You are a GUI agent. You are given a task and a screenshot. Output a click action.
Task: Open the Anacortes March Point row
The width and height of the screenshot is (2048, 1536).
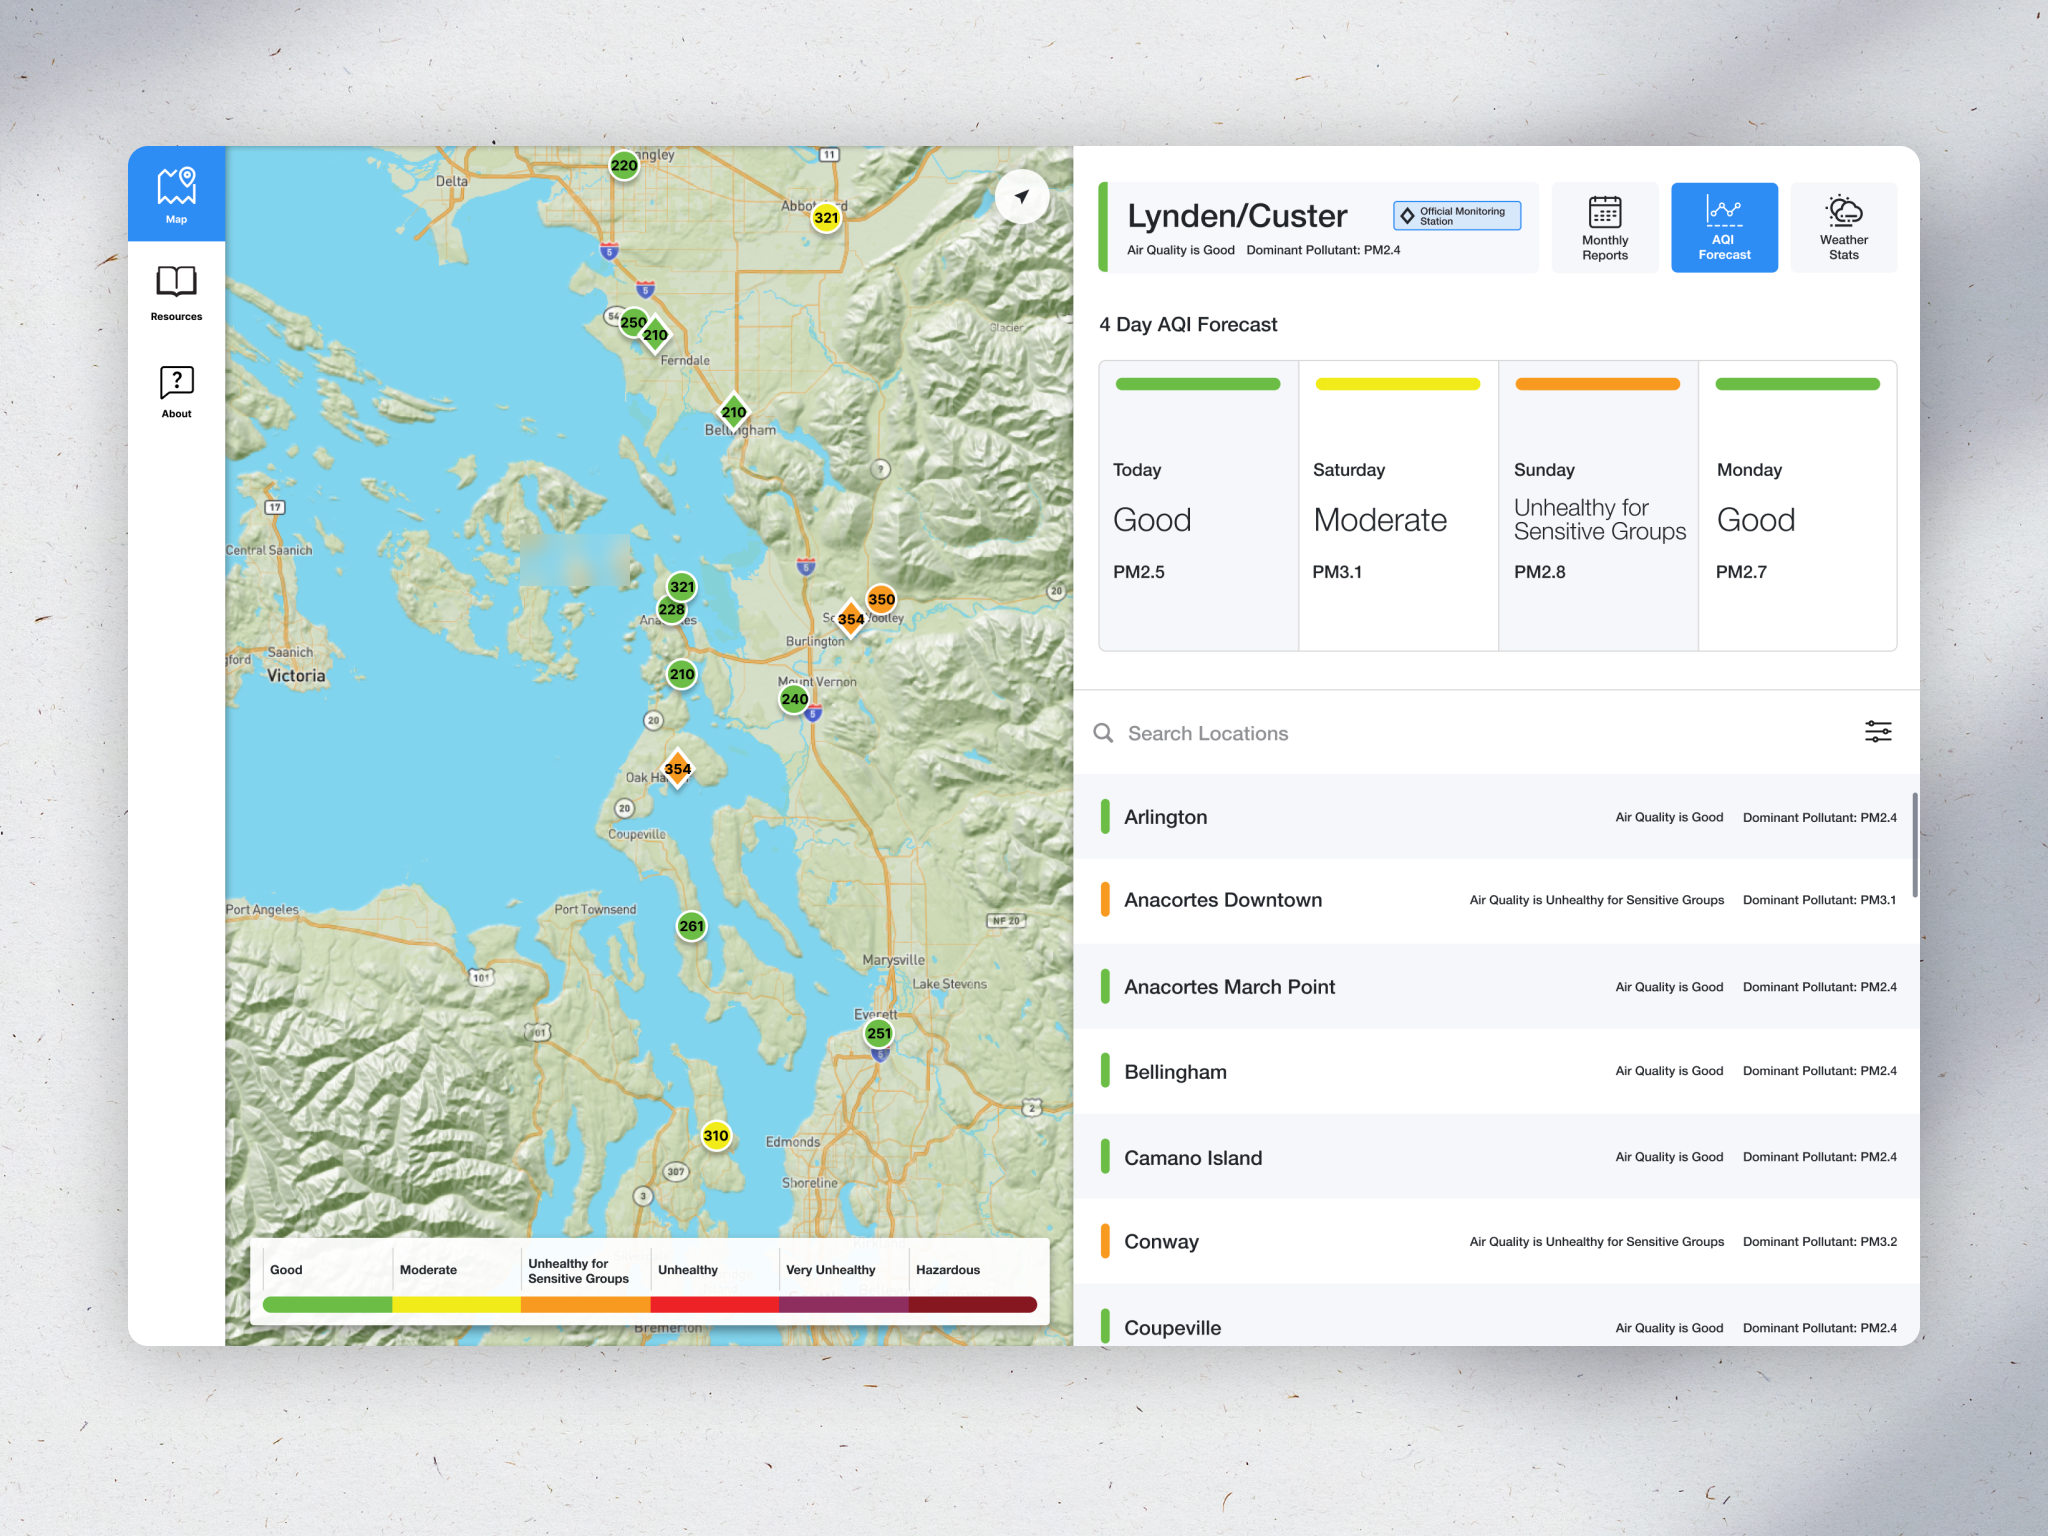[x=1494, y=987]
